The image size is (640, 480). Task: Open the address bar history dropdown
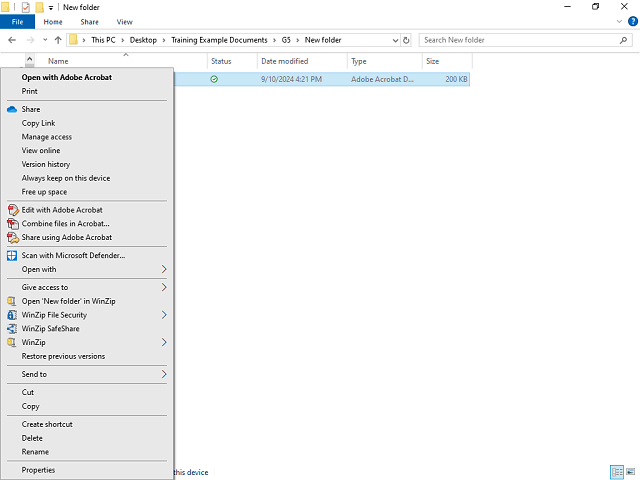point(393,40)
